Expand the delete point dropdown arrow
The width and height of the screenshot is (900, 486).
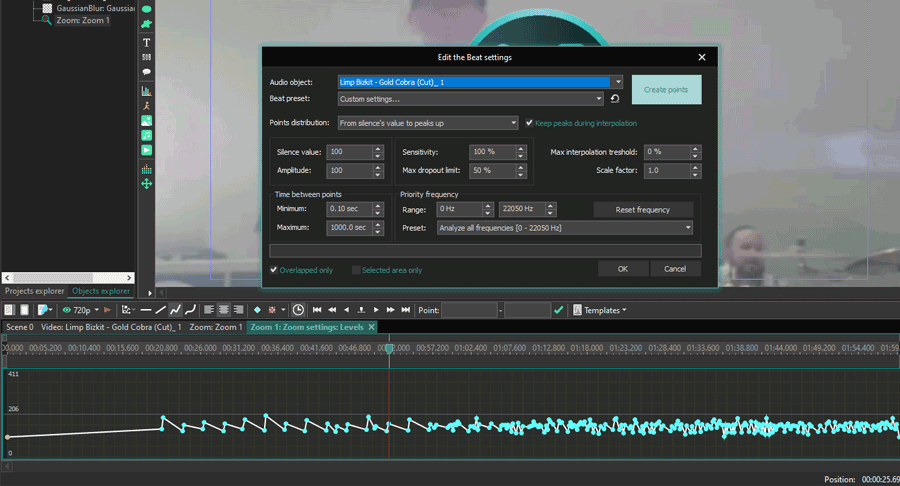283,310
